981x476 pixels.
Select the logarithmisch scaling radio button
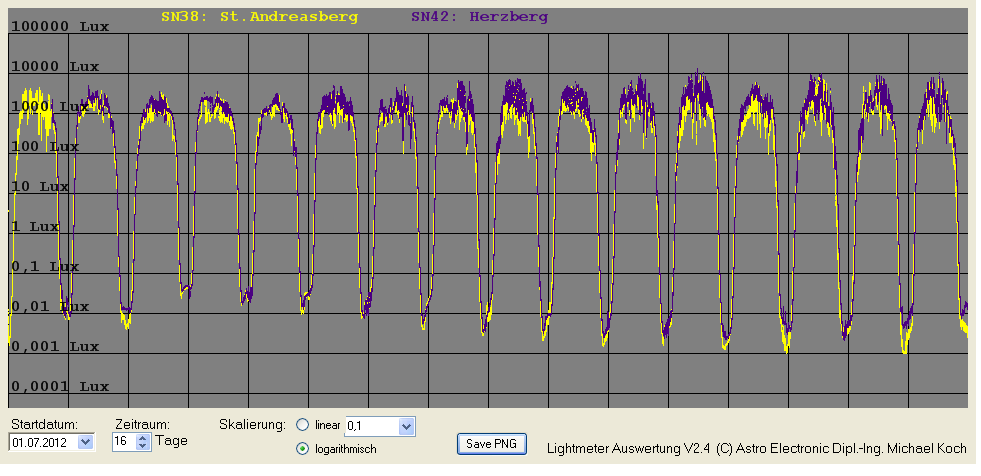click(x=303, y=449)
